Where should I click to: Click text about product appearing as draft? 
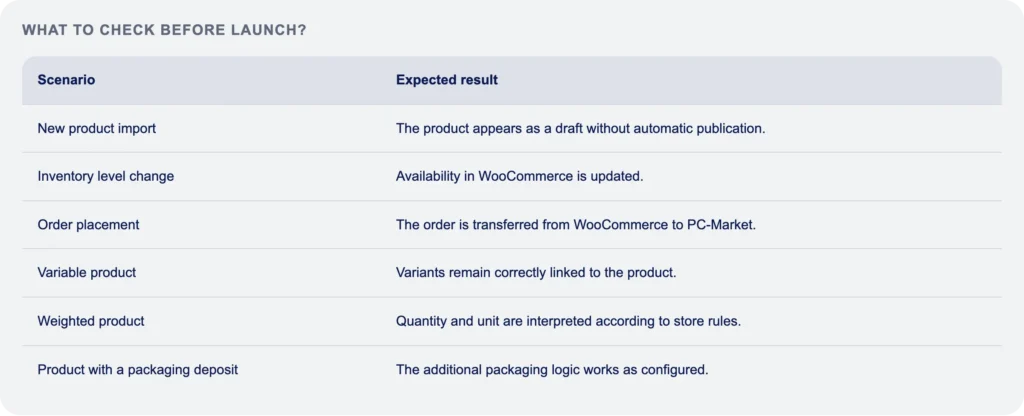coord(580,129)
